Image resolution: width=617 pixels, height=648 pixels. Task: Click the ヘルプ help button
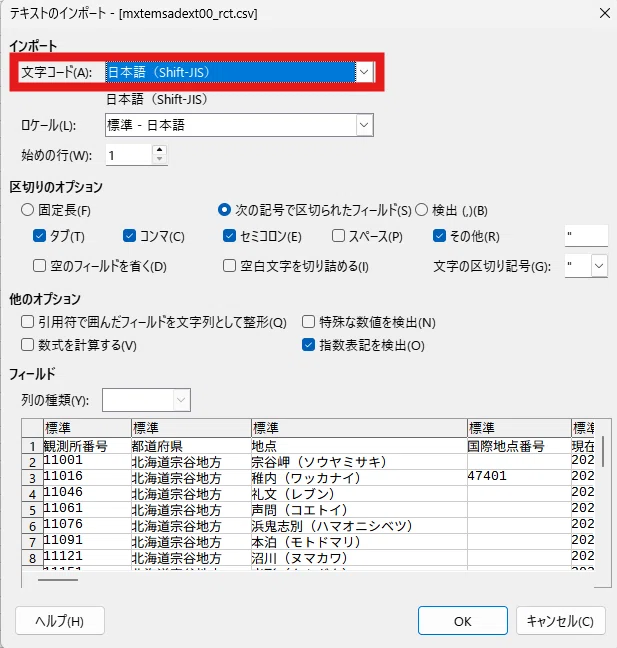60,621
